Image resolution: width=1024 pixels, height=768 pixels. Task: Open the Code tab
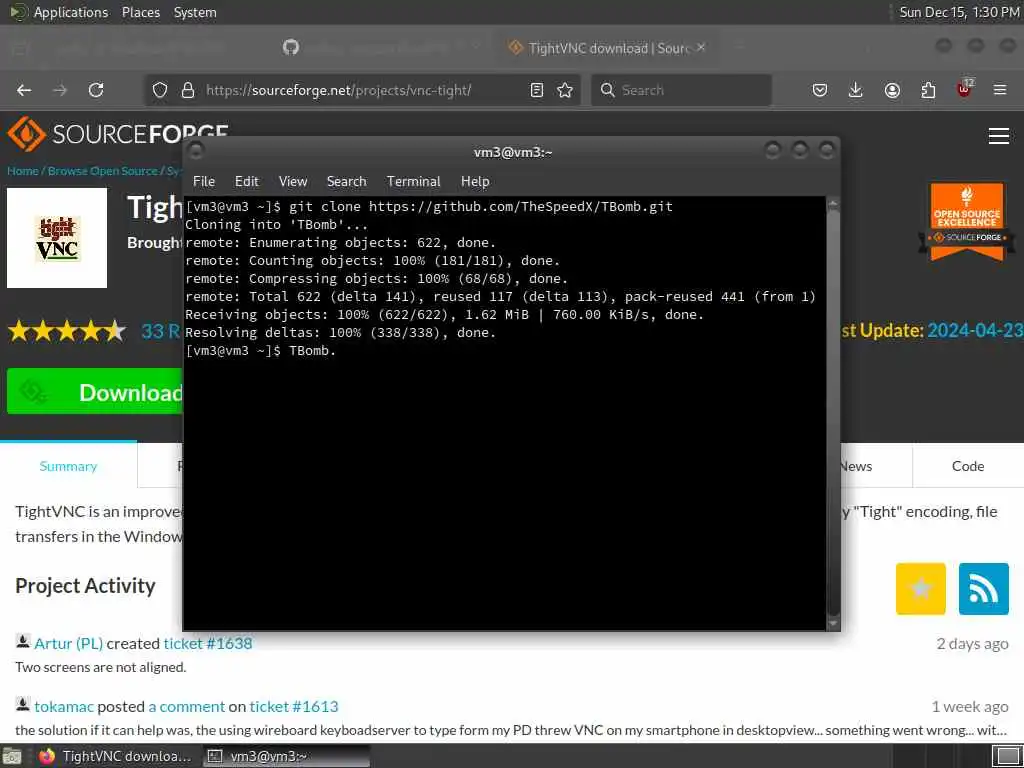pos(968,466)
